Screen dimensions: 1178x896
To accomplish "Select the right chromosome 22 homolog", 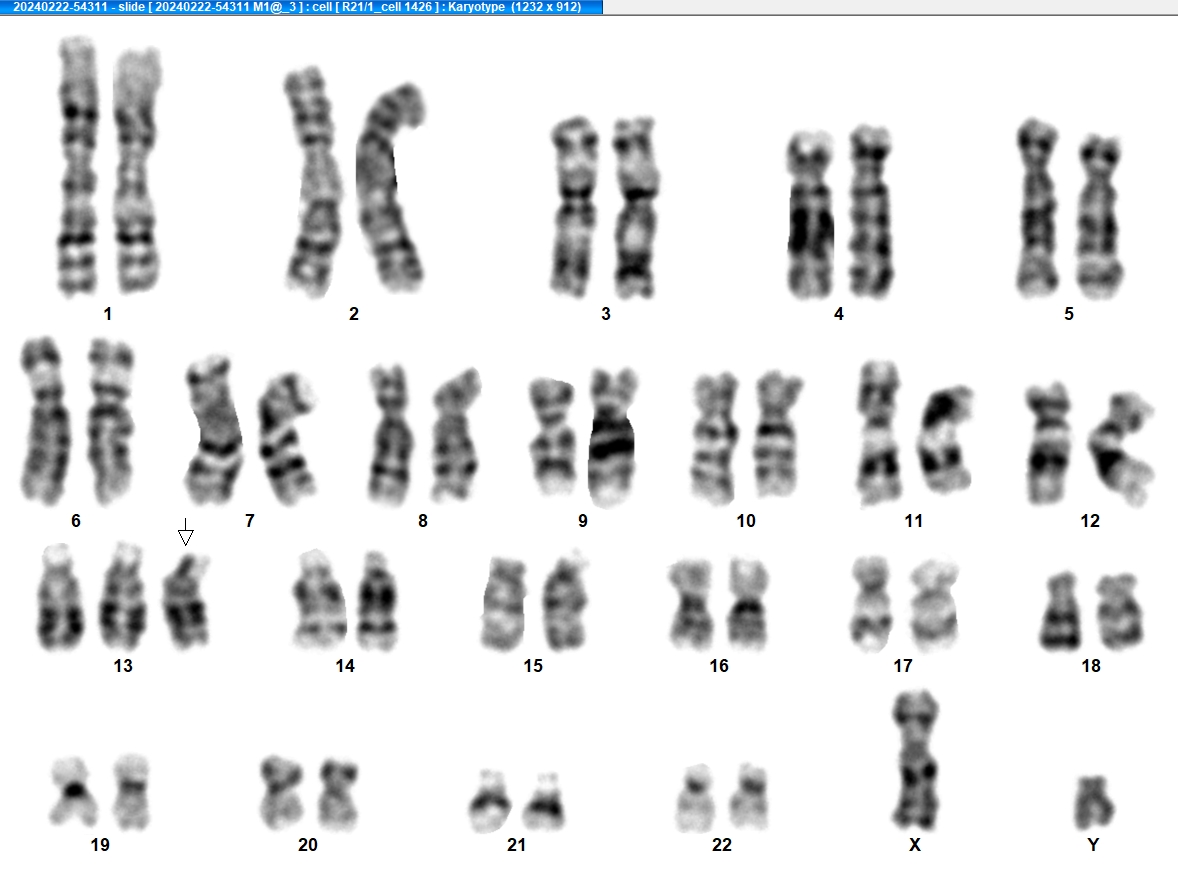I will (x=751, y=798).
